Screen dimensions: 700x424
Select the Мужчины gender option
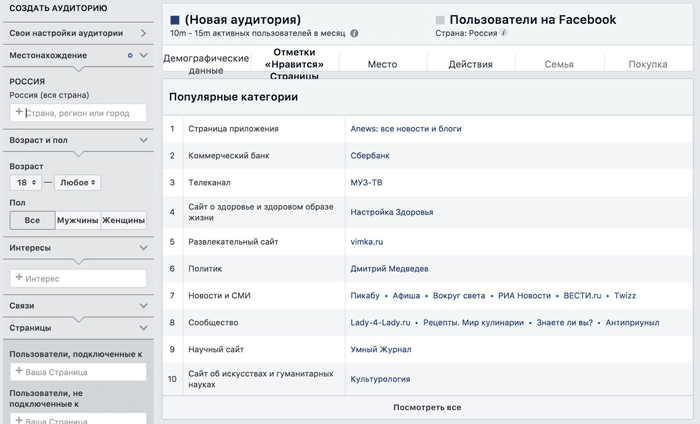tap(78, 220)
